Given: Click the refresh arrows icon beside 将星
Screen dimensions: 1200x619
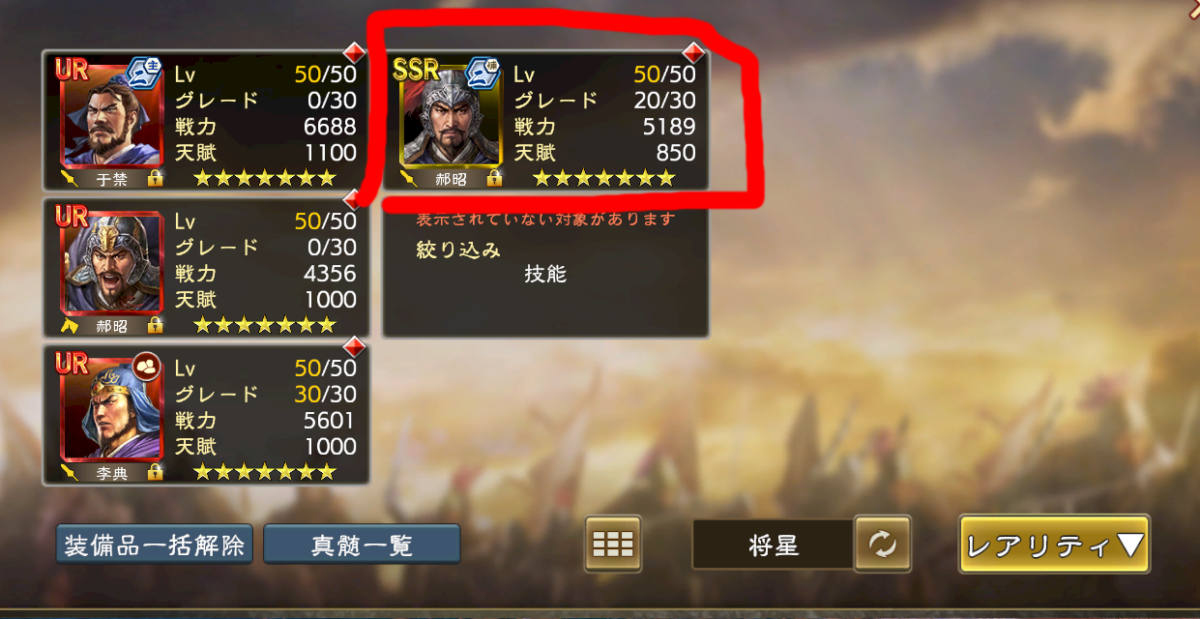Looking at the screenshot, I should pos(882,545).
